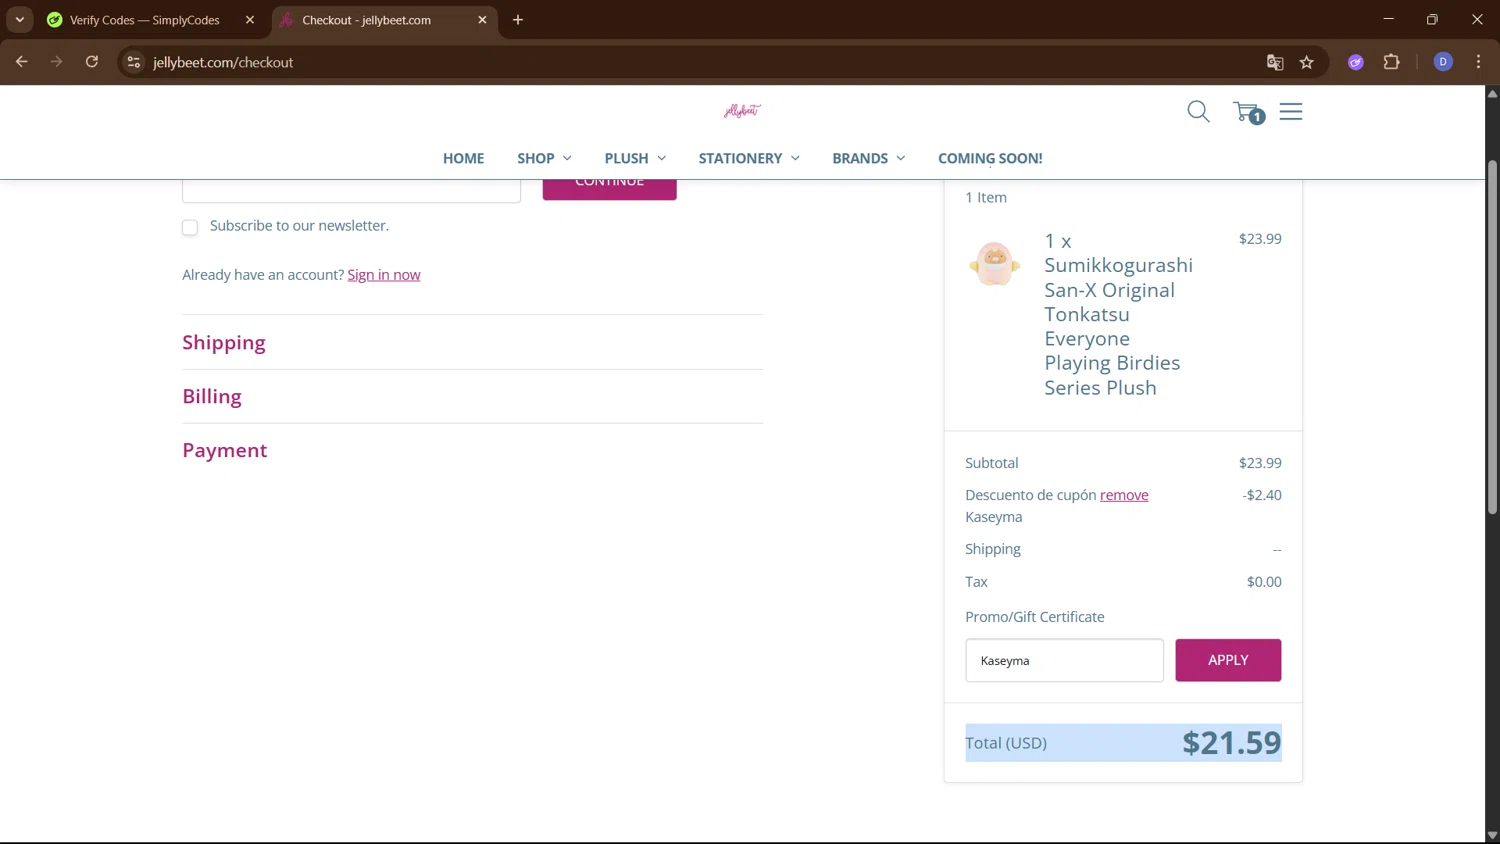Open the purple extension icon
Screen dimensions: 1500x844
(x=1356, y=62)
